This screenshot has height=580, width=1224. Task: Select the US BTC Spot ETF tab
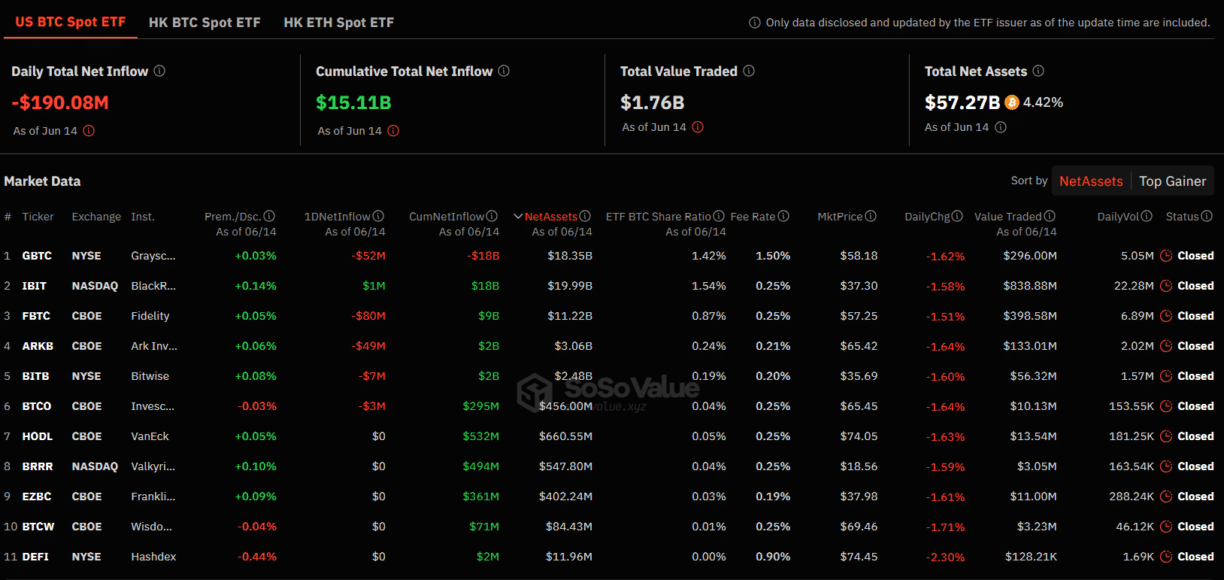(x=70, y=19)
